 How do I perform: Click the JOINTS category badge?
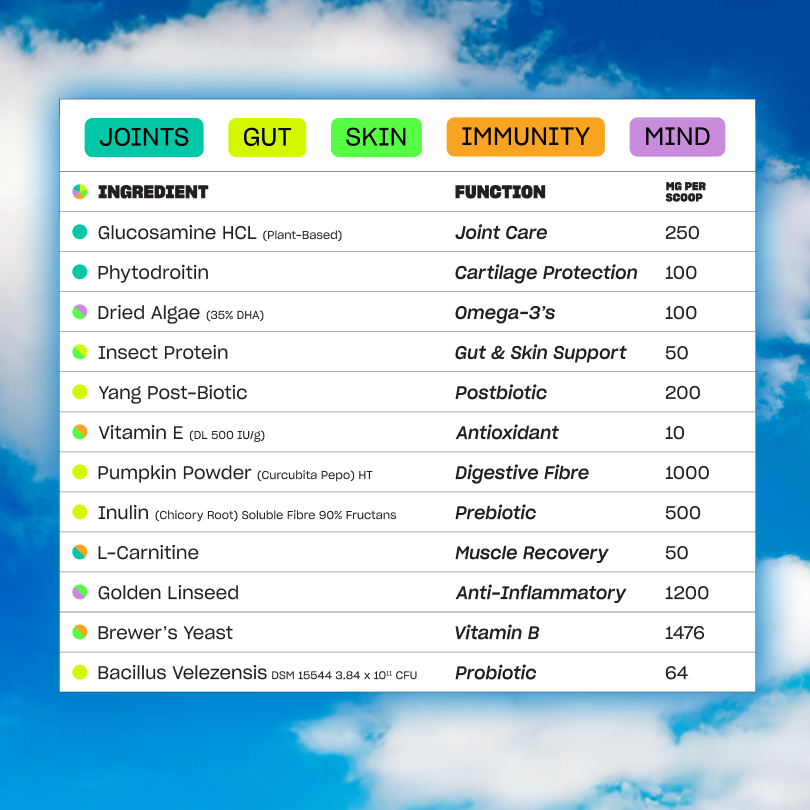click(144, 137)
